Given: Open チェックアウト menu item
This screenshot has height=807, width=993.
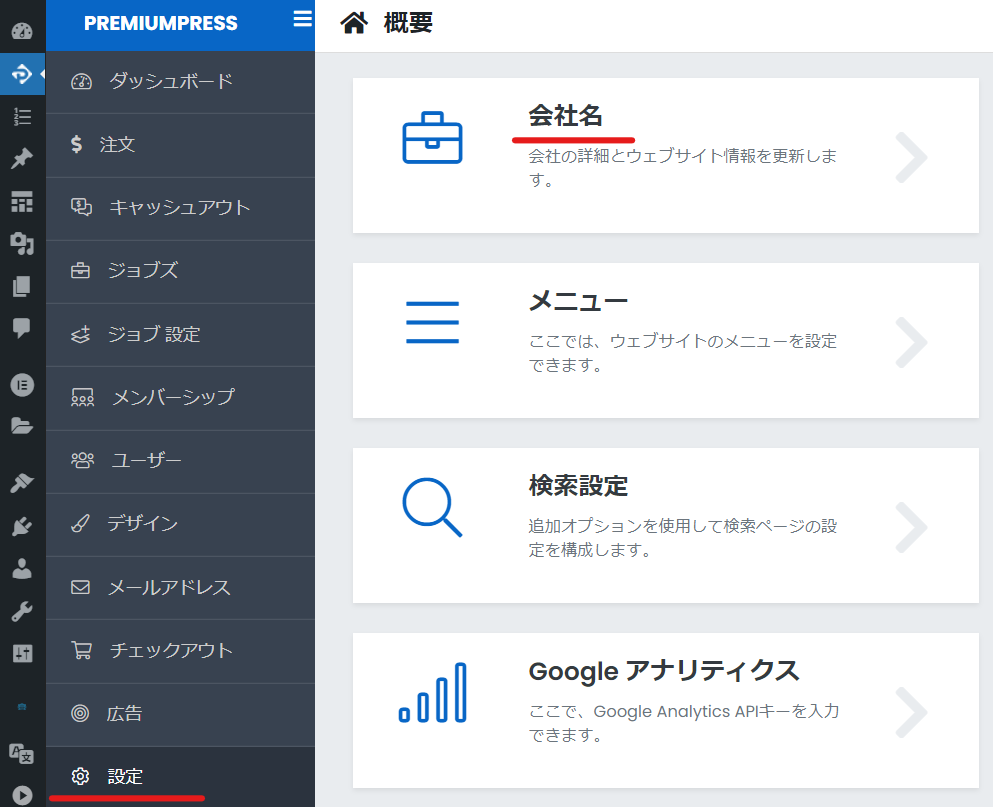Looking at the screenshot, I should (x=180, y=651).
